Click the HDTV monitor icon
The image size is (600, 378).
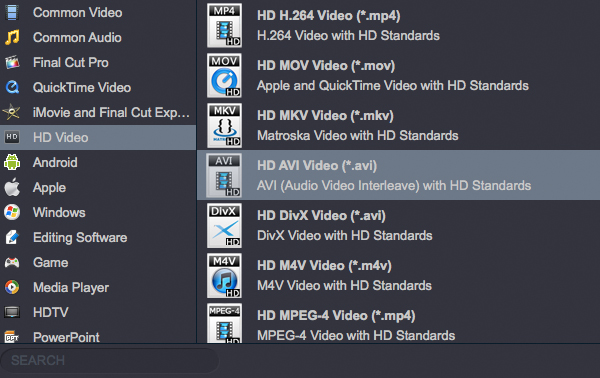(x=12, y=312)
